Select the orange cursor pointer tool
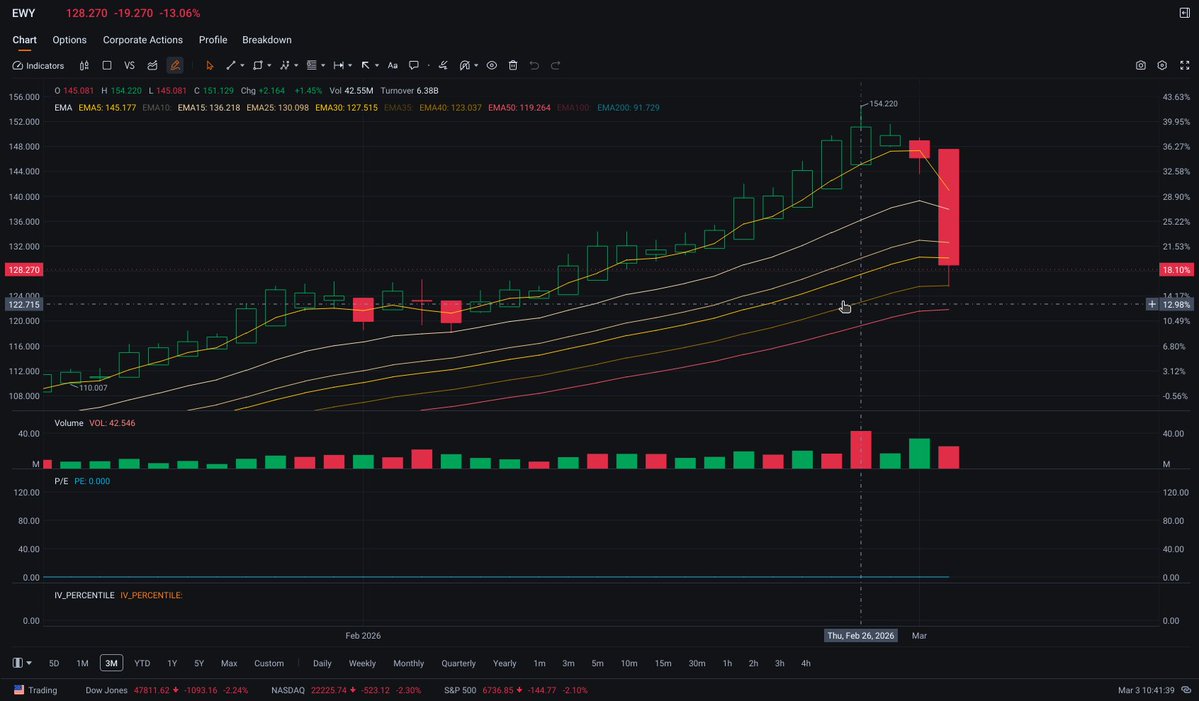1199x701 pixels. click(210, 66)
